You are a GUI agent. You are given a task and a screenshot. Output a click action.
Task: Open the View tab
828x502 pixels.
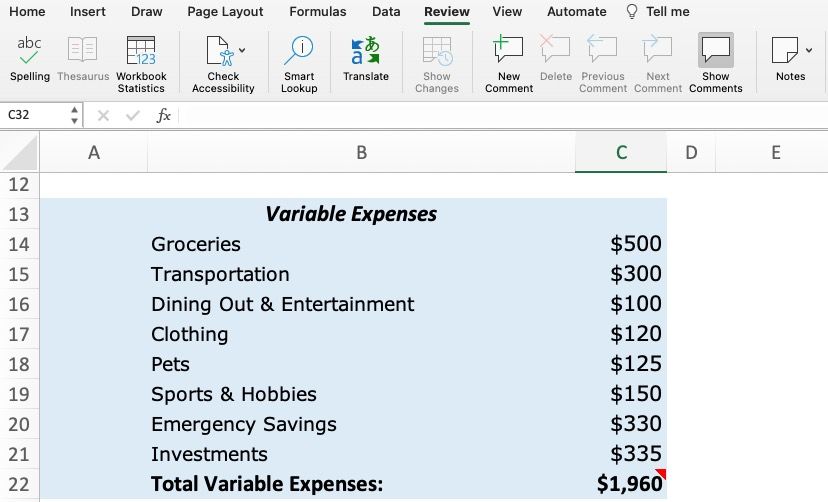tap(507, 12)
